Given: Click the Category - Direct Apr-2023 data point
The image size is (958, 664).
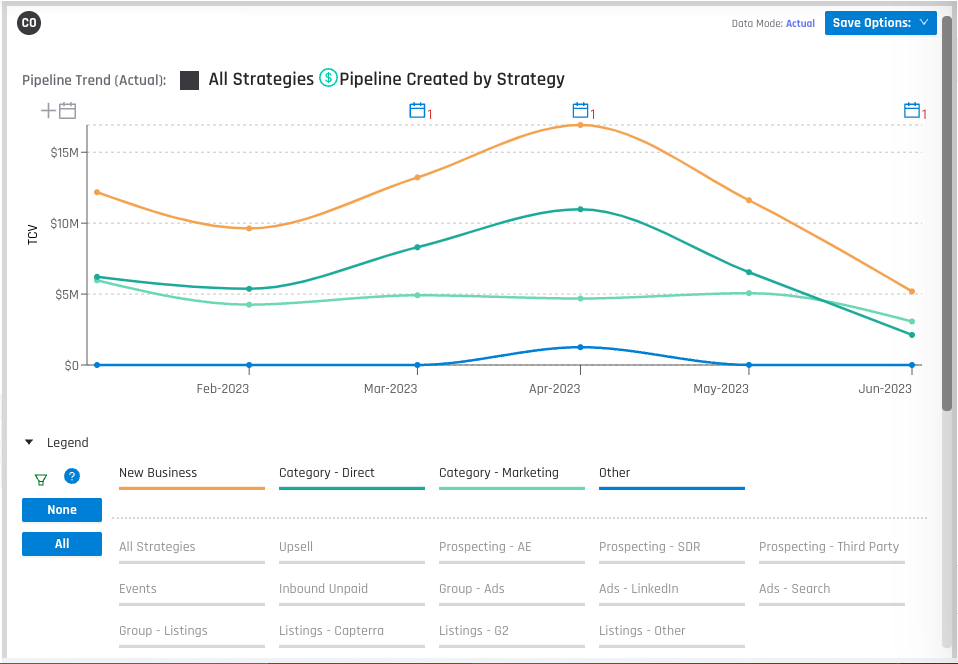Looking at the screenshot, I should [x=580, y=209].
